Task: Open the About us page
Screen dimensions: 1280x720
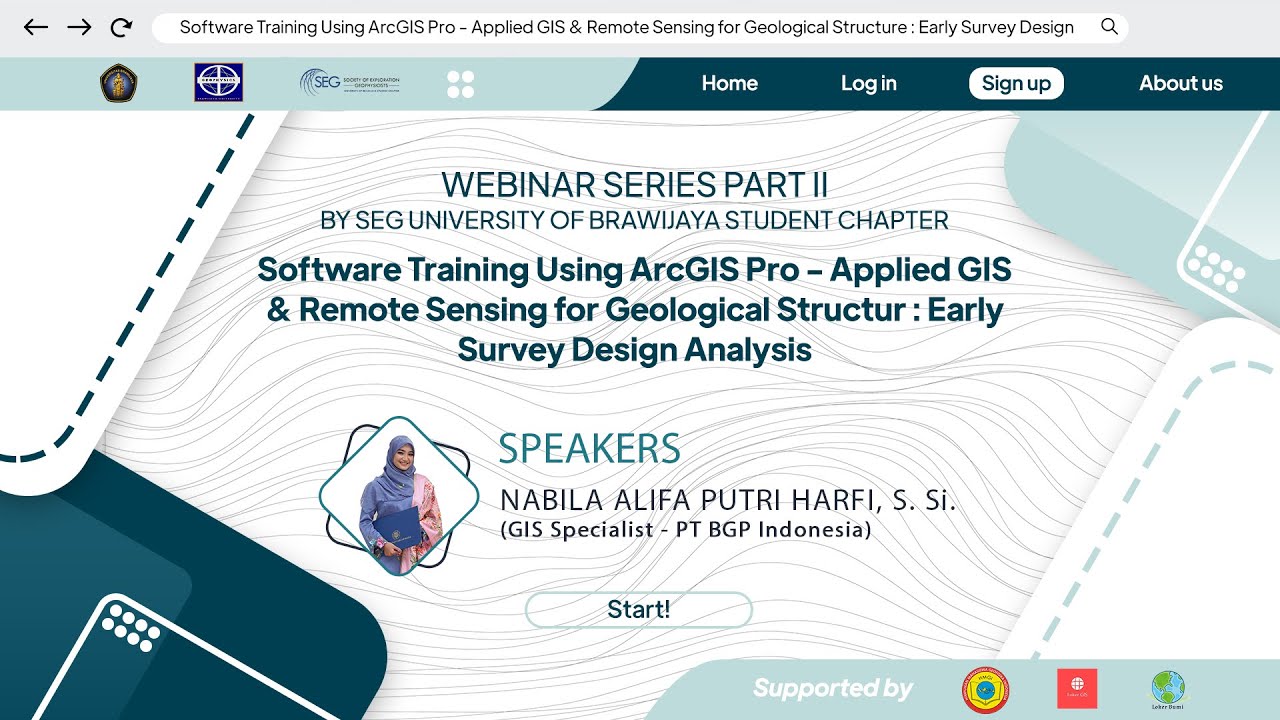Action: point(1181,83)
